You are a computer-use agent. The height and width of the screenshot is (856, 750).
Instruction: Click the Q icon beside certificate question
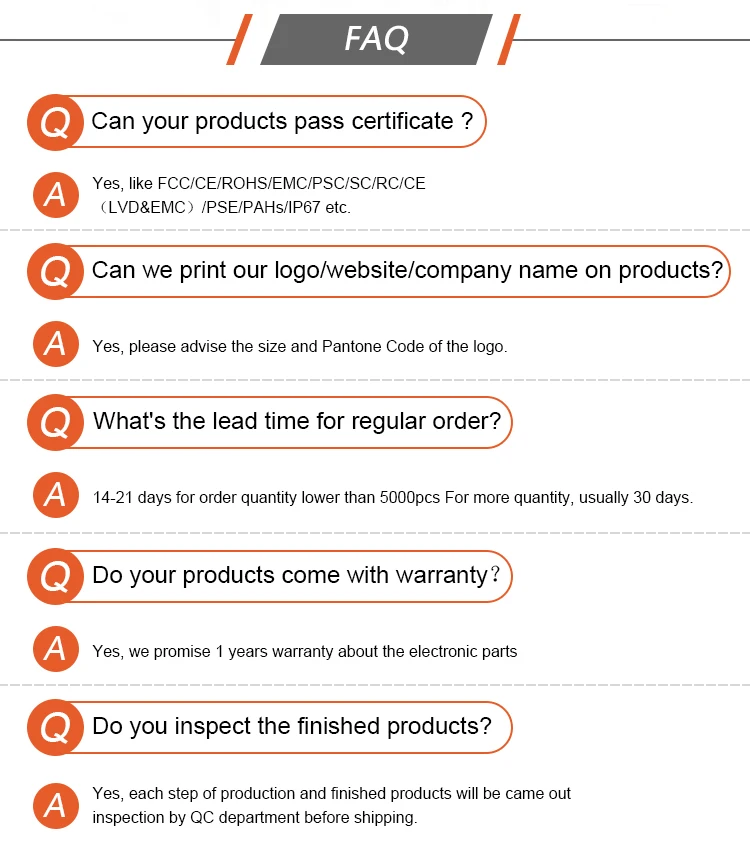(x=55, y=122)
